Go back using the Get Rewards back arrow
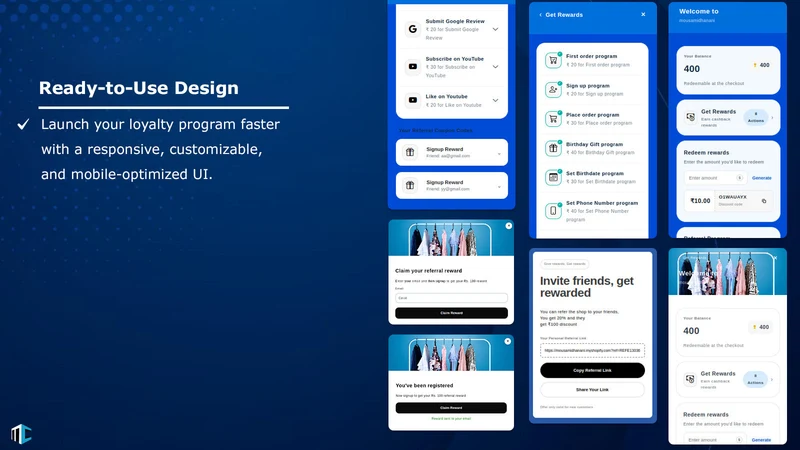The height and width of the screenshot is (450, 800). point(540,15)
